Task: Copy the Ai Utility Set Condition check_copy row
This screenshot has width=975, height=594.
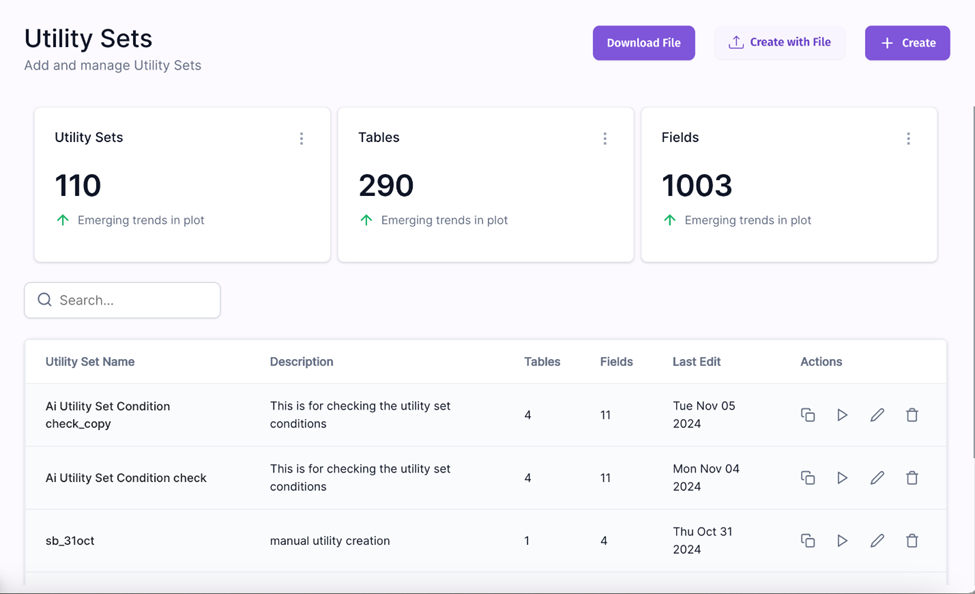Action: point(808,415)
